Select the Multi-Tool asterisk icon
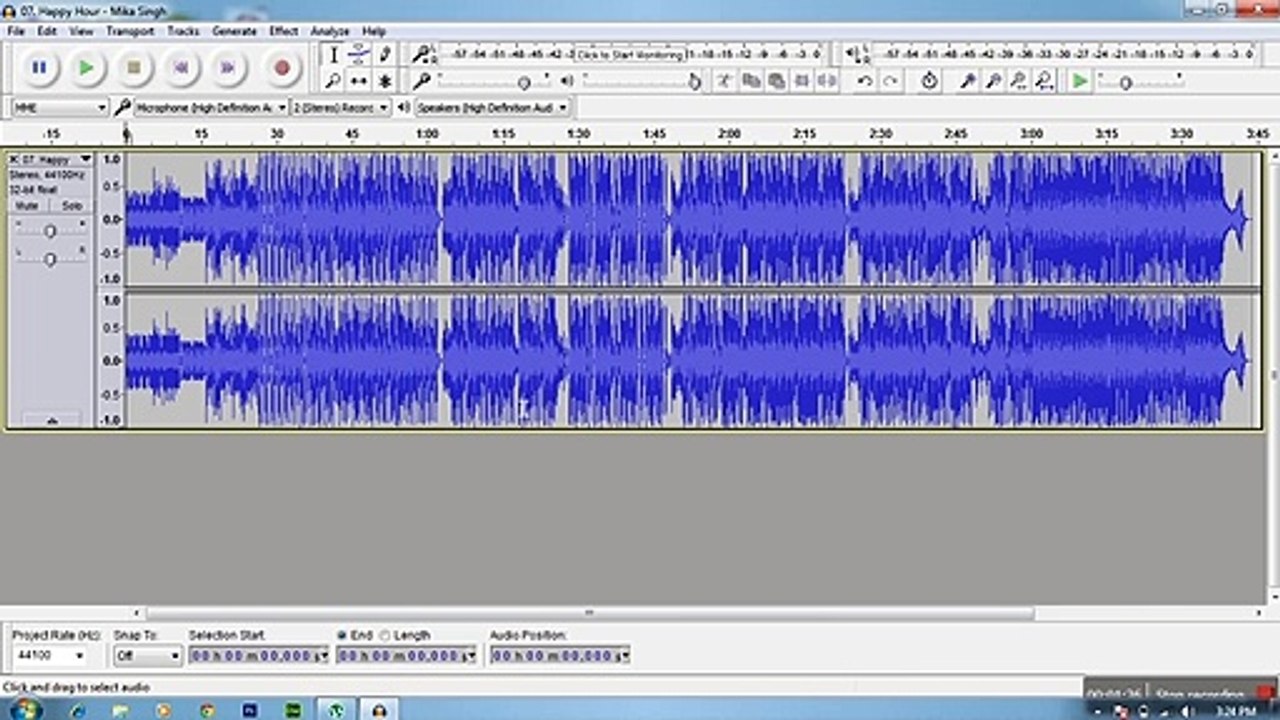 click(x=385, y=81)
